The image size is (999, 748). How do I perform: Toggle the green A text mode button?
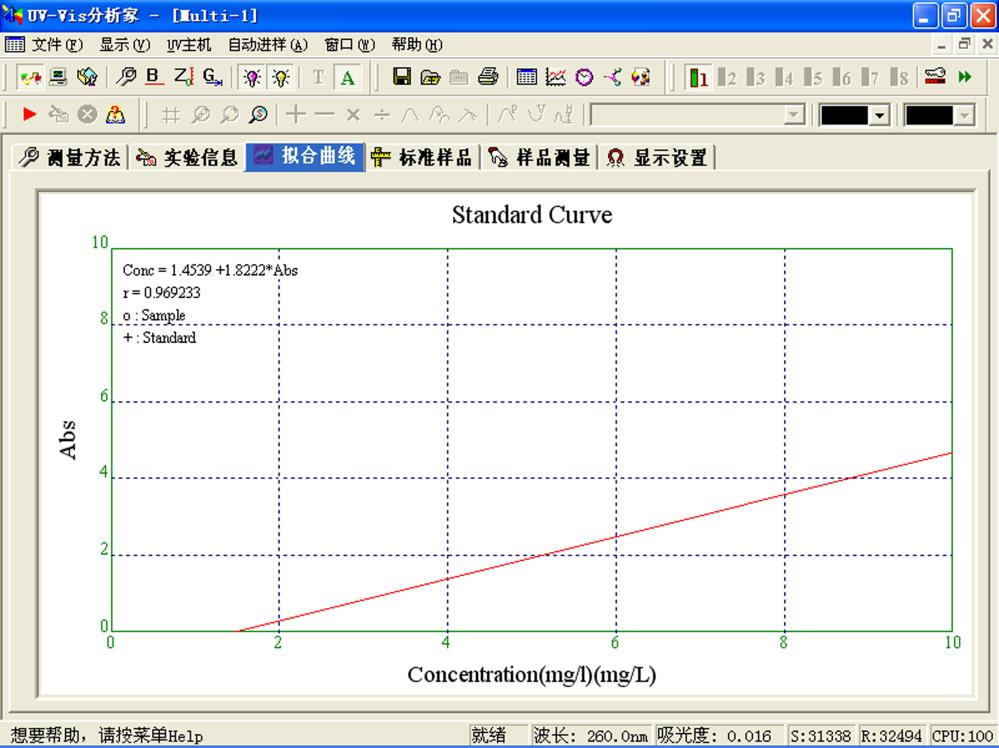coord(347,77)
